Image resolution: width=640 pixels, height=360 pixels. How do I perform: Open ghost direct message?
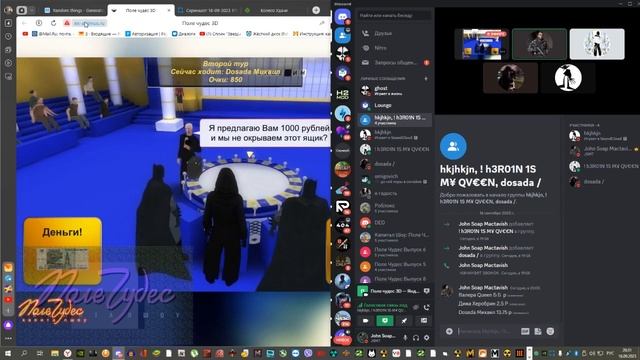click(x=395, y=90)
